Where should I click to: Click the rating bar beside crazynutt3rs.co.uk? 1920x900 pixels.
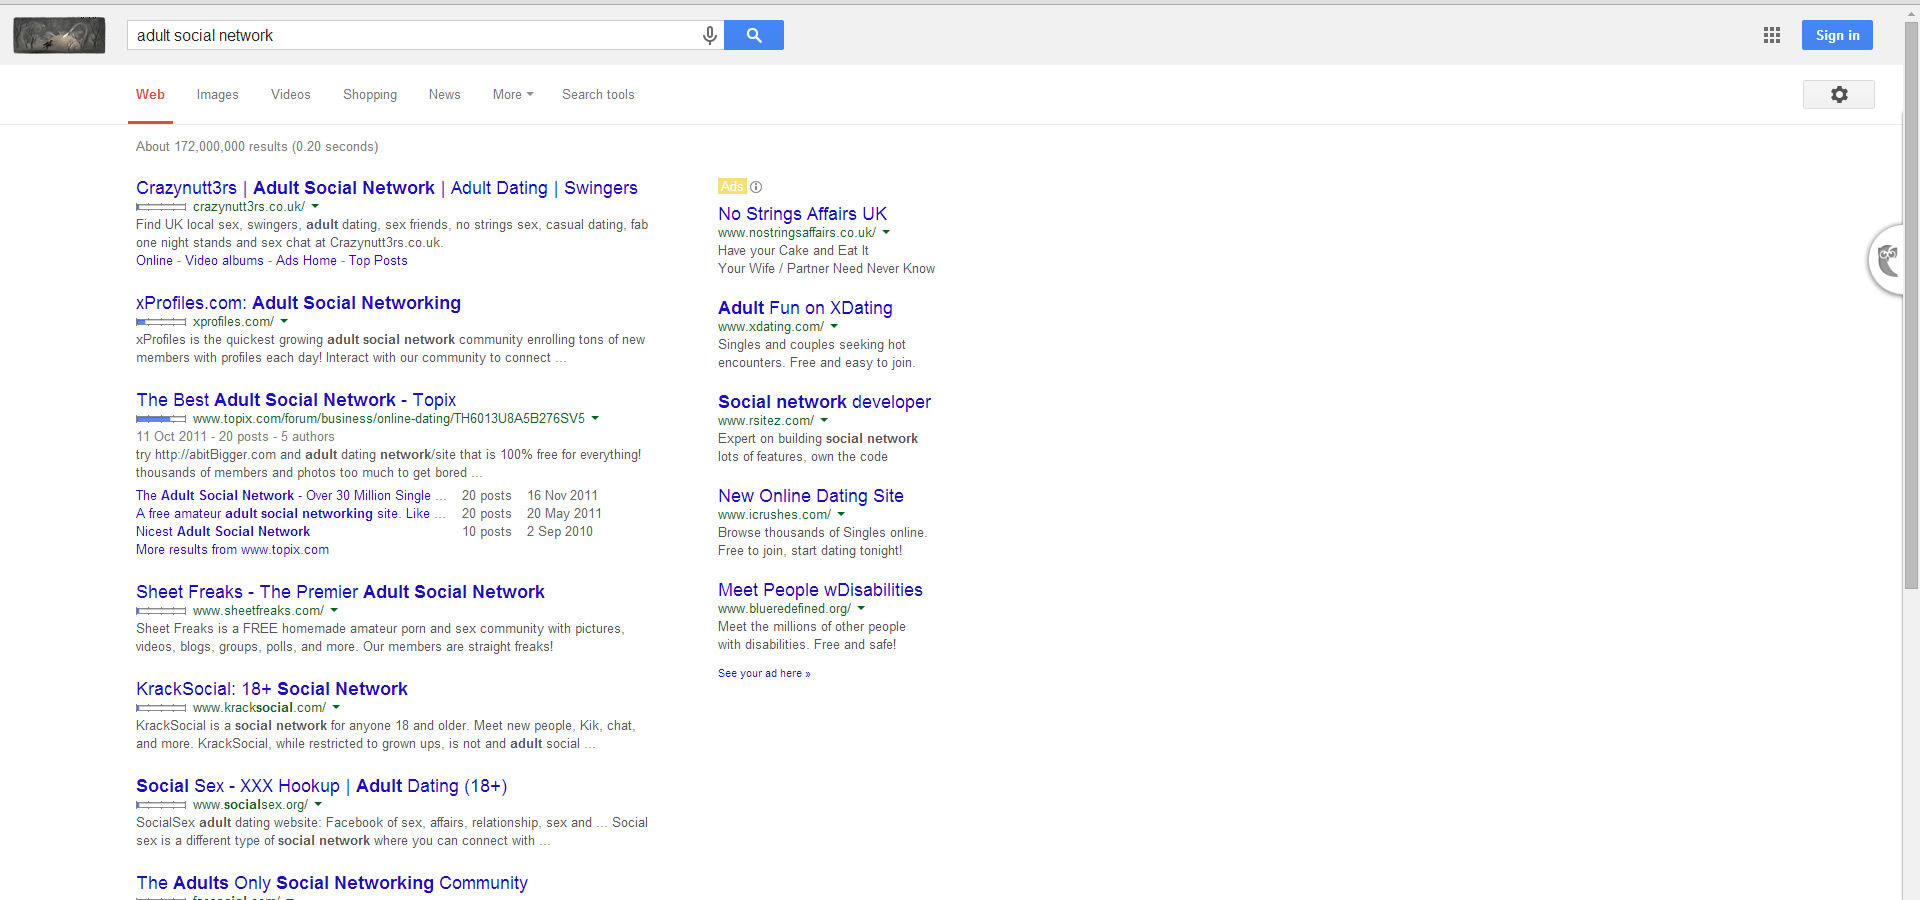[x=161, y=207]
